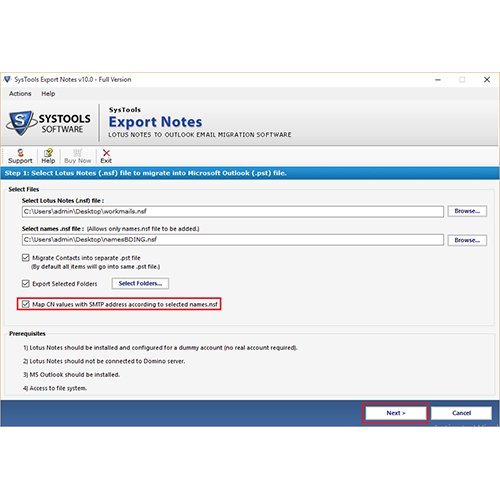
Task: Toggle Map CN values with SMTP address
Action: [26, 304]
